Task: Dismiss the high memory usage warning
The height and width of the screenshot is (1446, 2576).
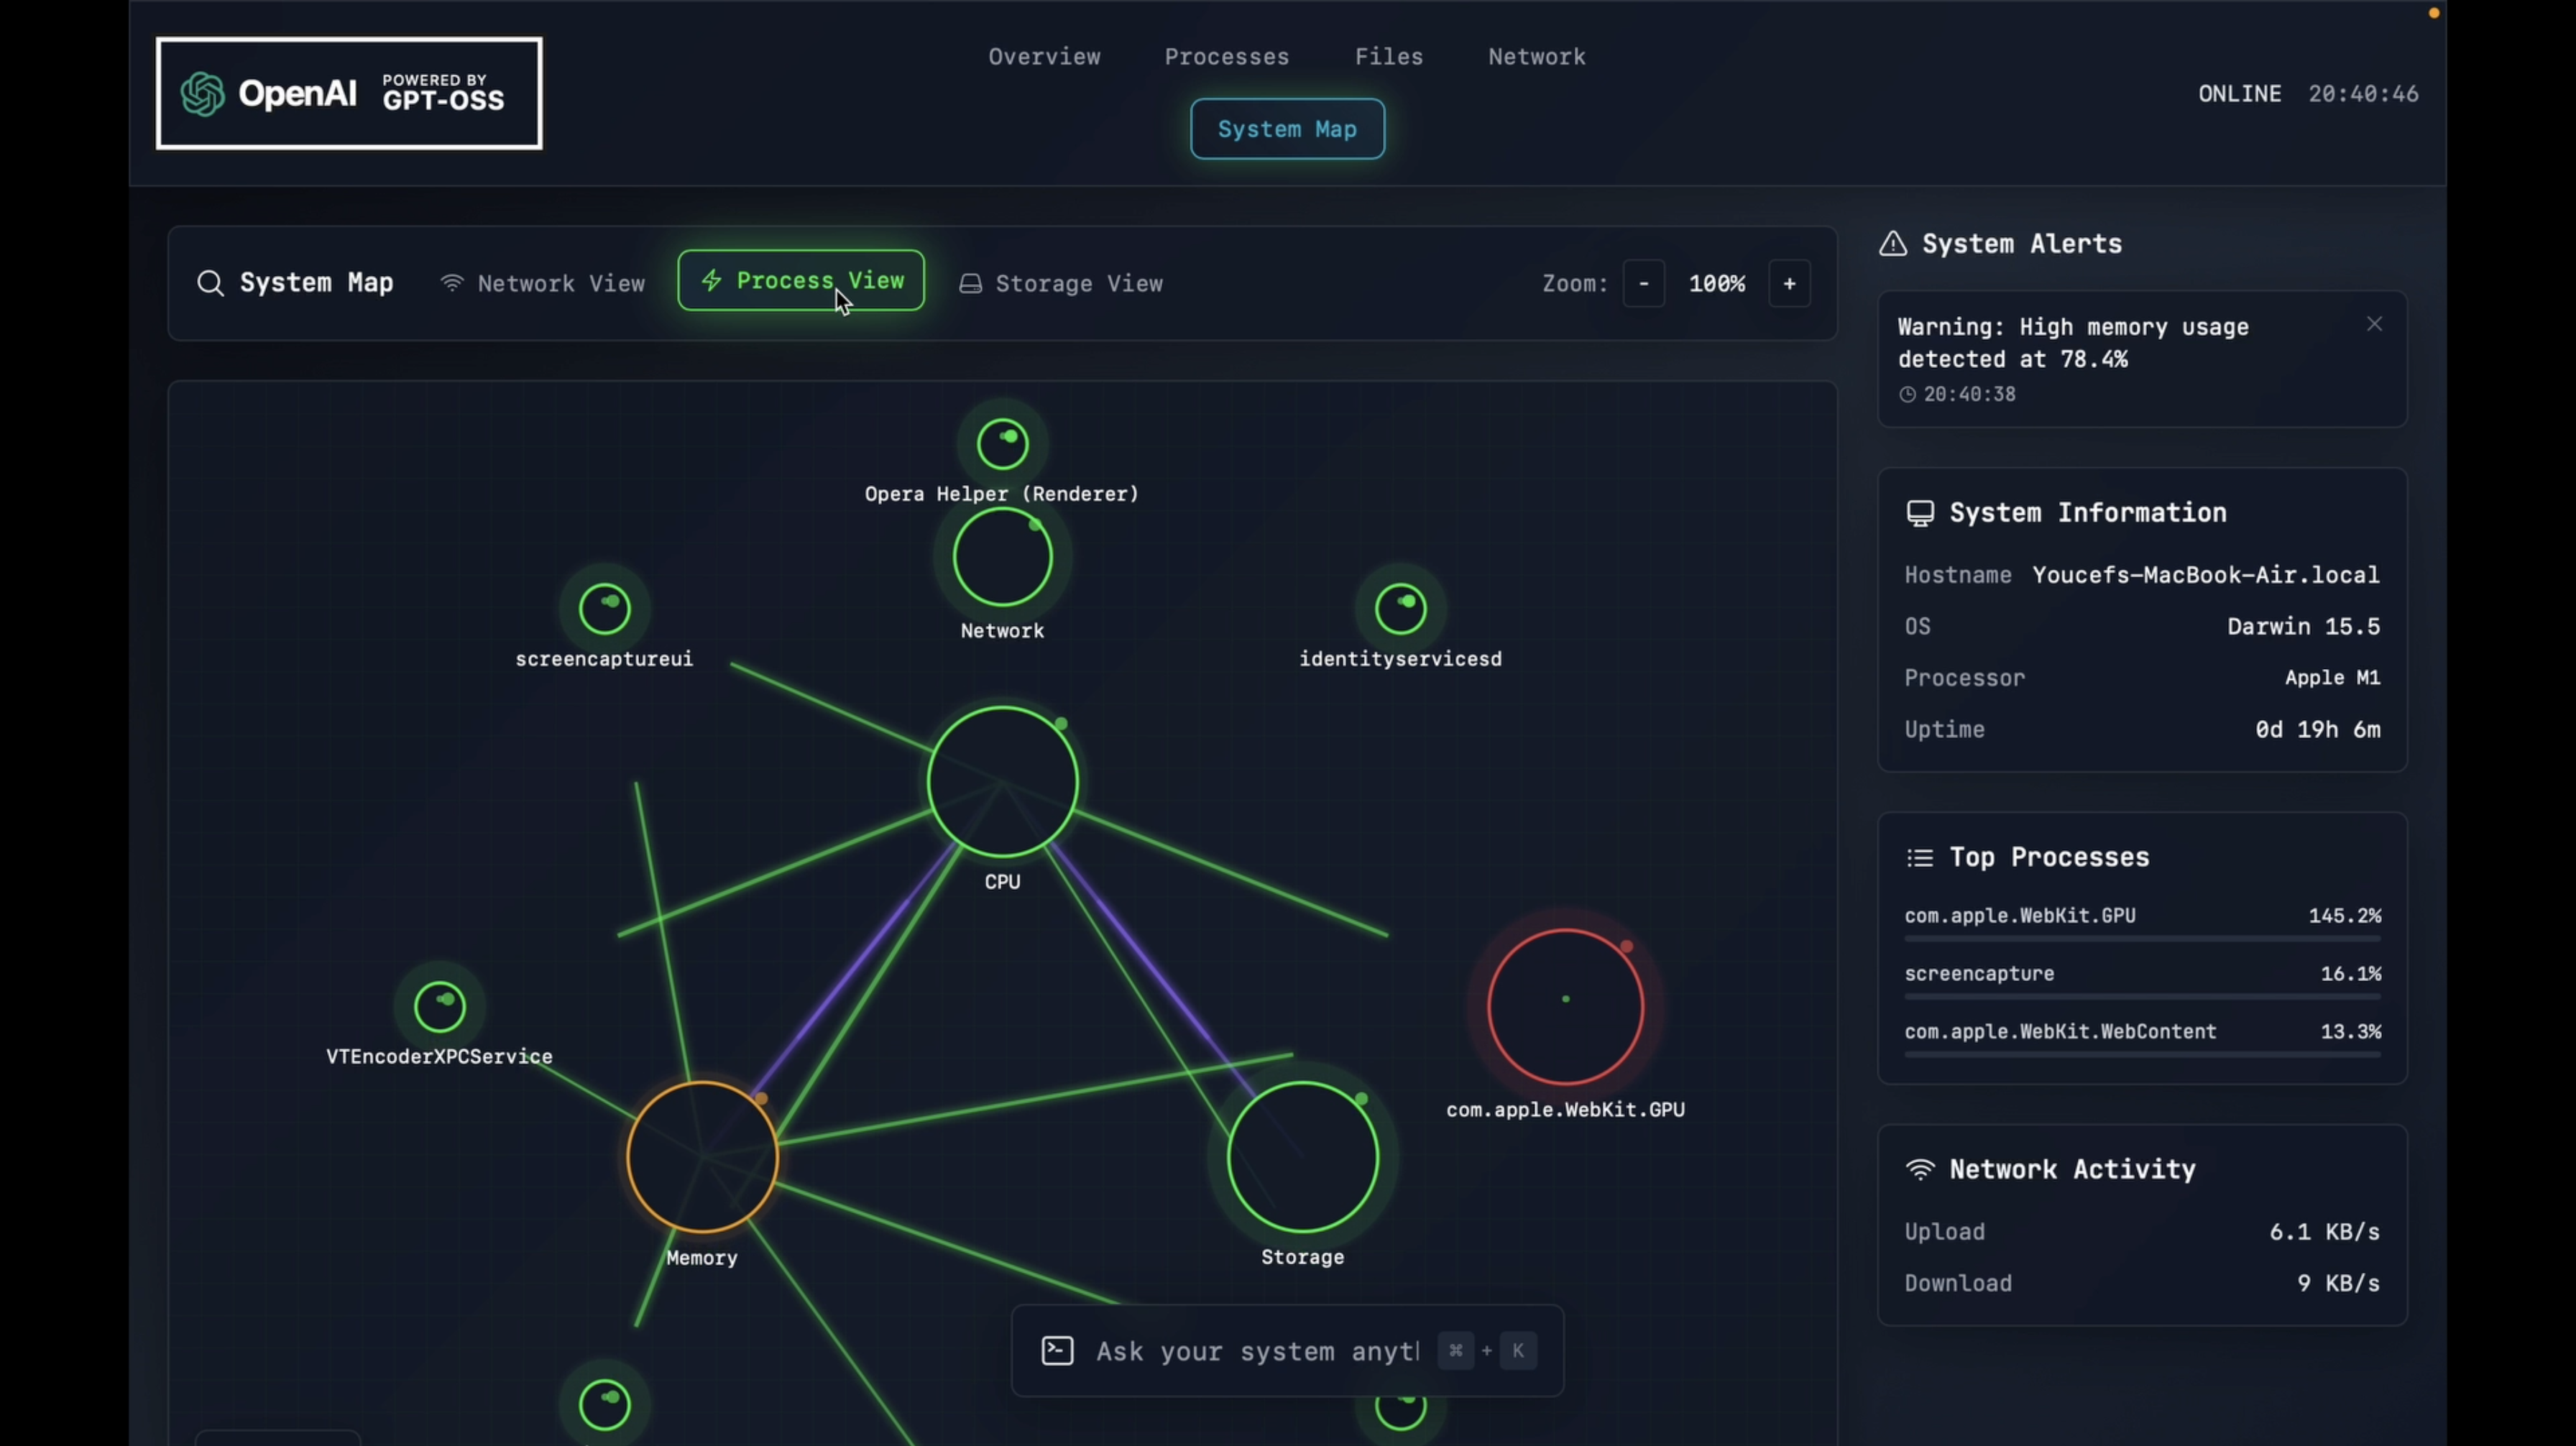Action: [x=2374, y=324]
